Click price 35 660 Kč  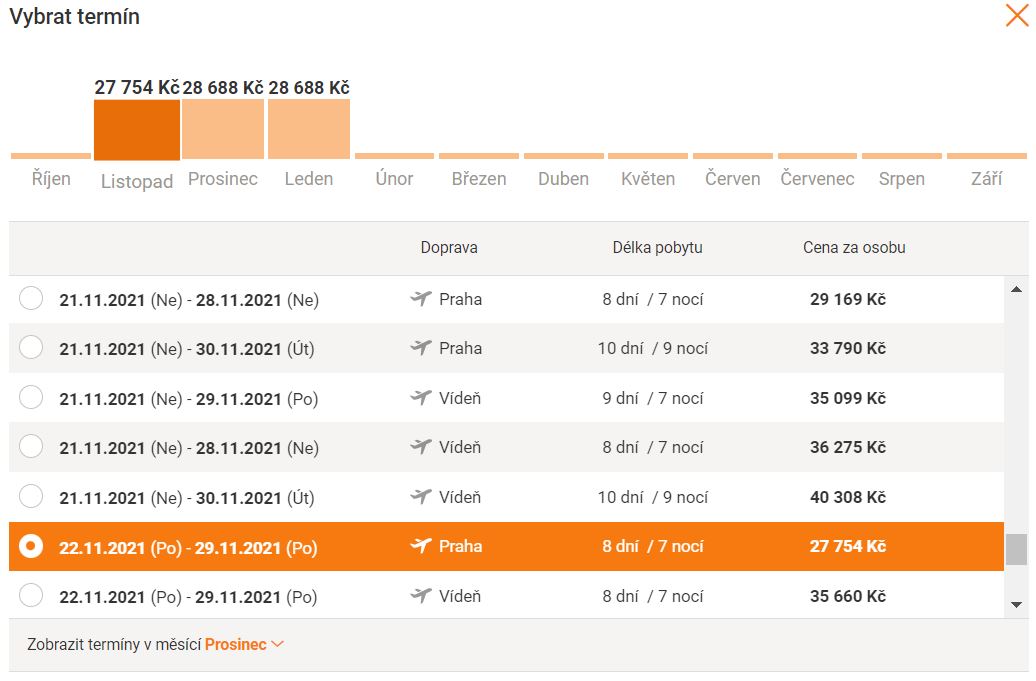(848, 596)
